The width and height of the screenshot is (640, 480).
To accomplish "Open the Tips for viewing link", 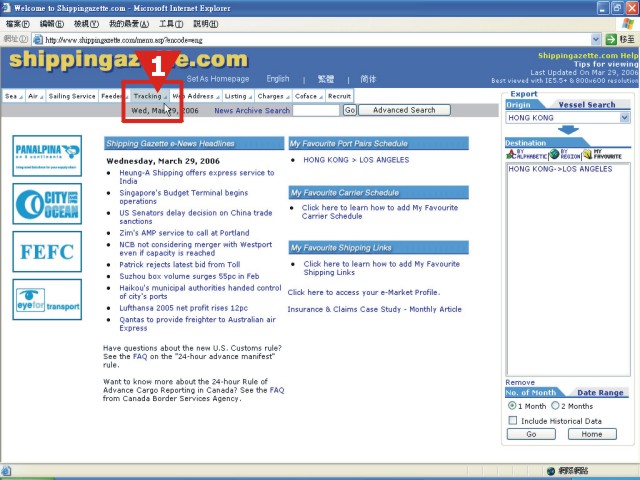I will 606,64.
